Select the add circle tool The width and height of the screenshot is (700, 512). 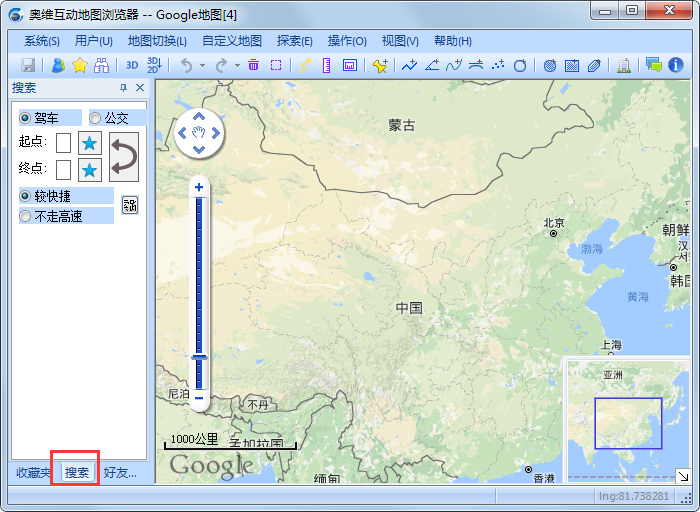(x=520, y=65)
